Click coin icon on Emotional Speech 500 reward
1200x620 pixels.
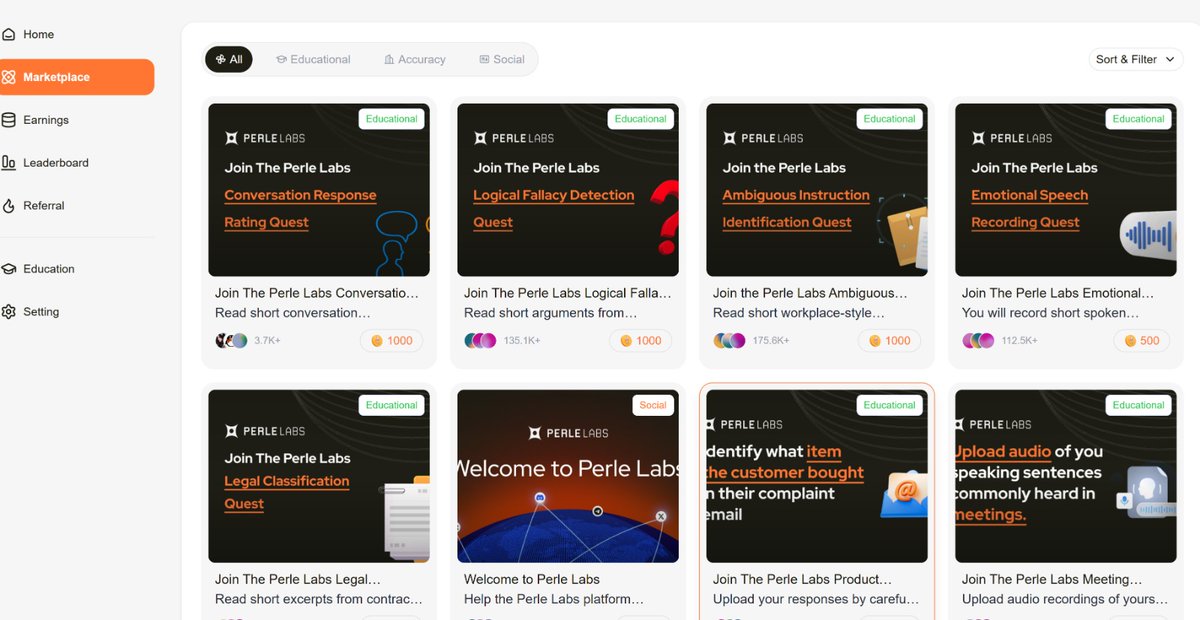(1131, 341)
